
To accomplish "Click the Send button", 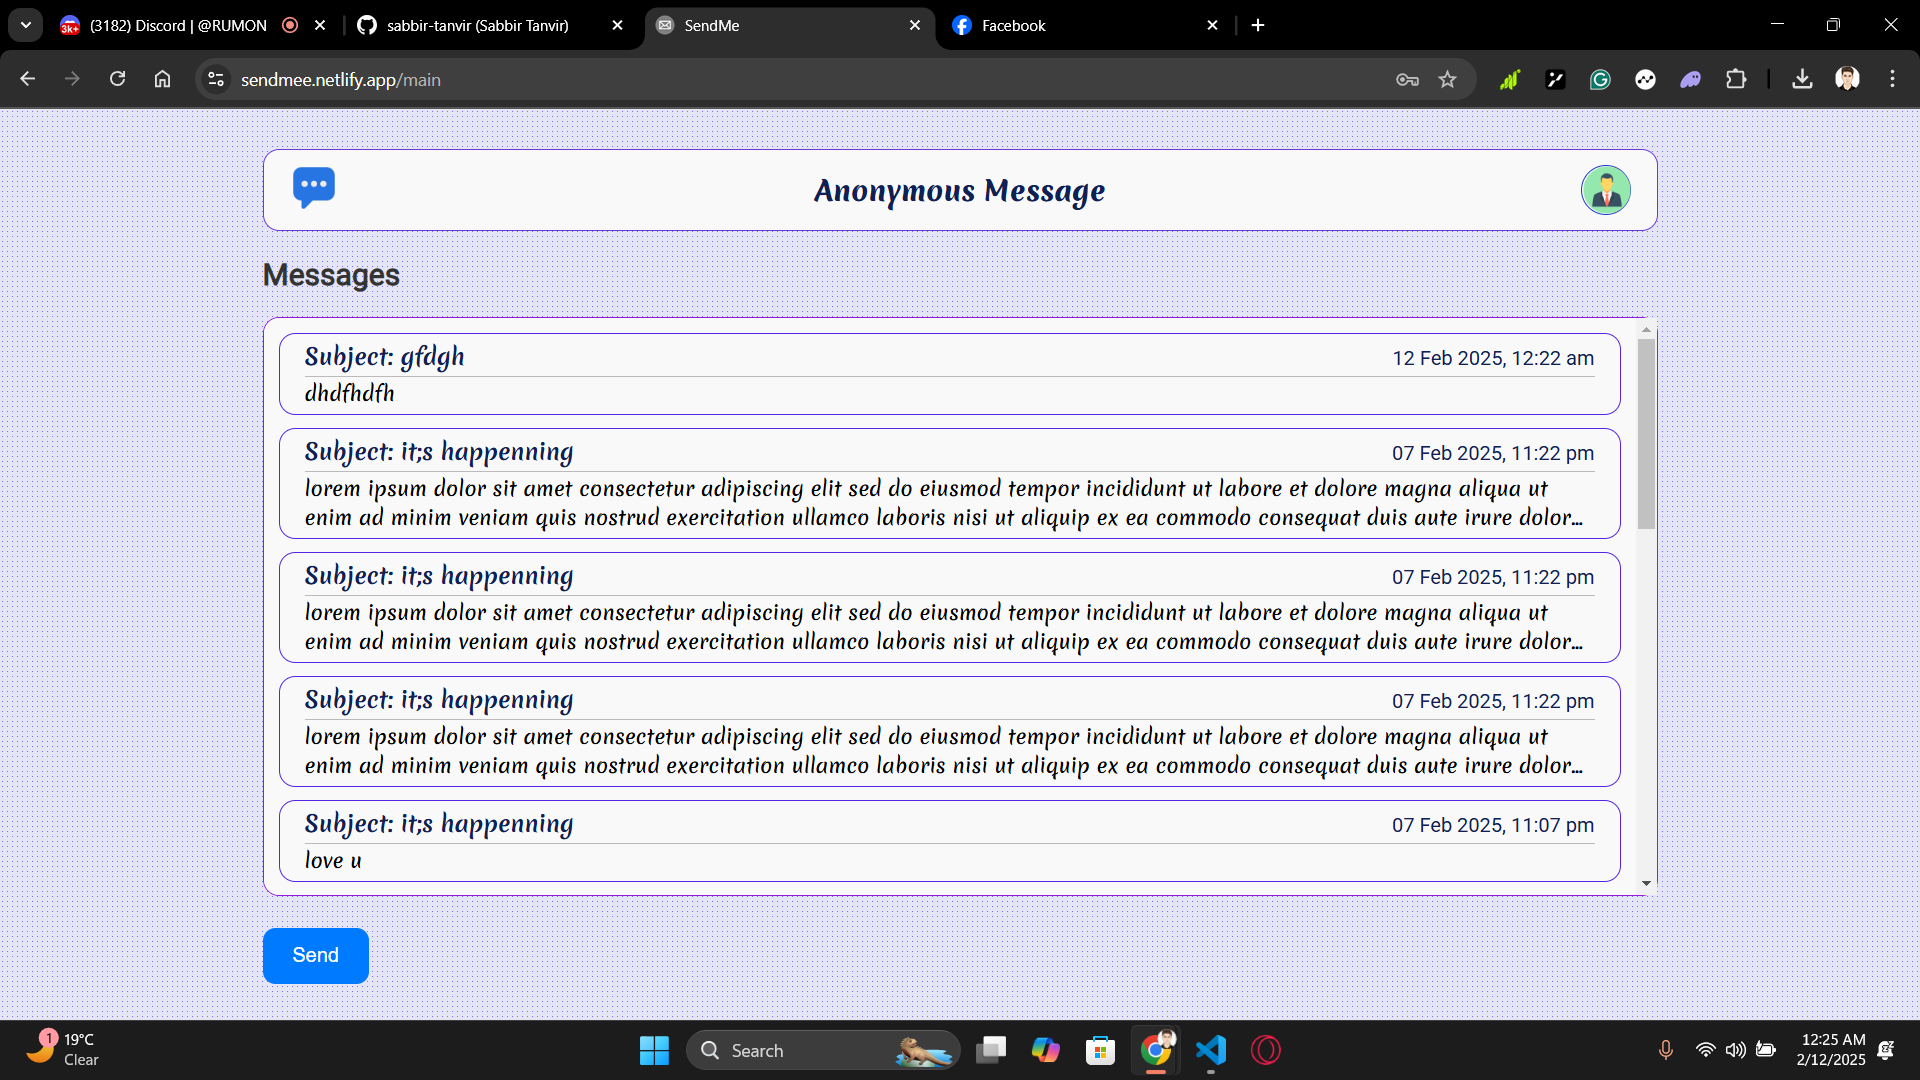I will (315, 955).
